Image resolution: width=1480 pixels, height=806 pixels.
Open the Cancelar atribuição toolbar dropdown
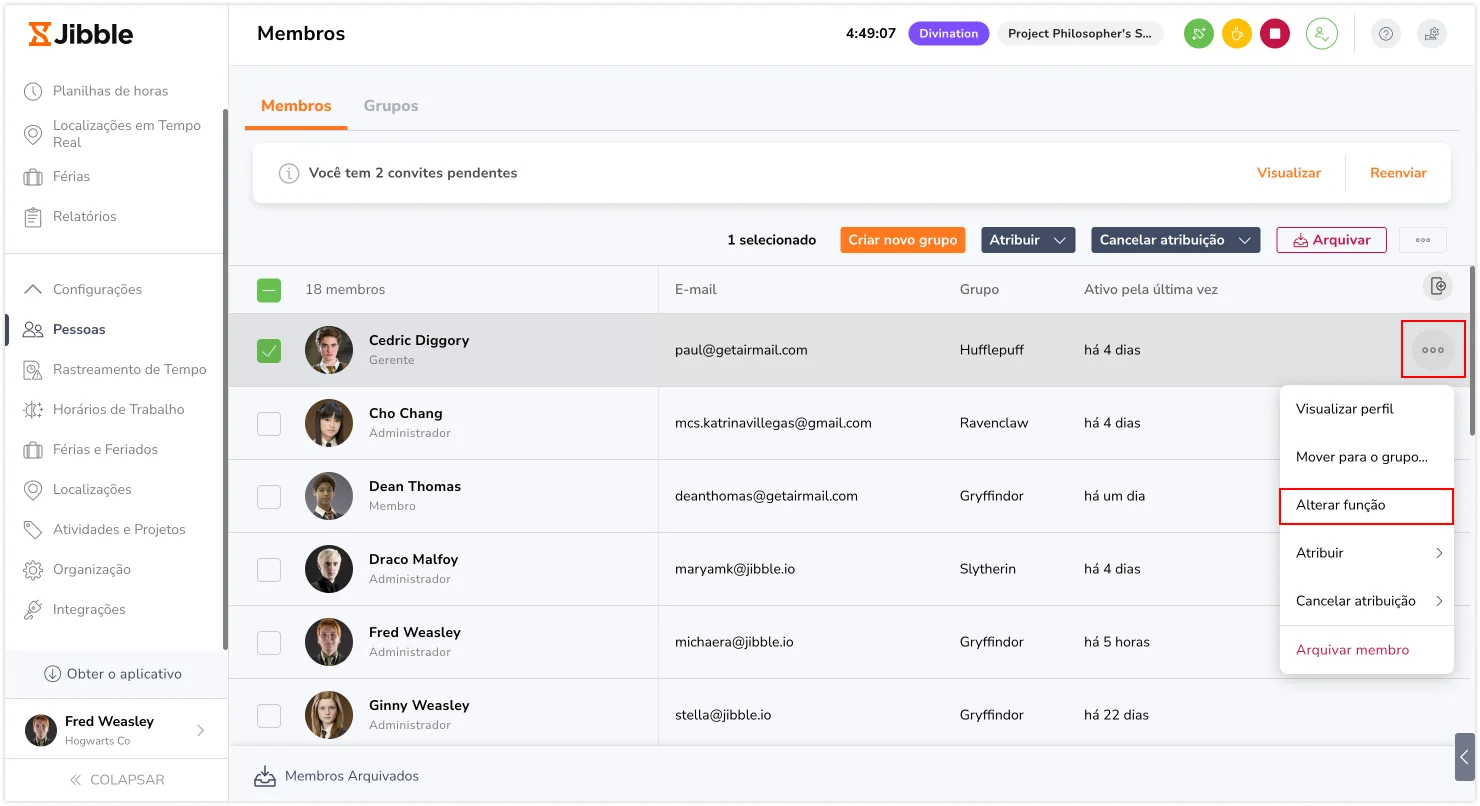(x=1175, y=240)
